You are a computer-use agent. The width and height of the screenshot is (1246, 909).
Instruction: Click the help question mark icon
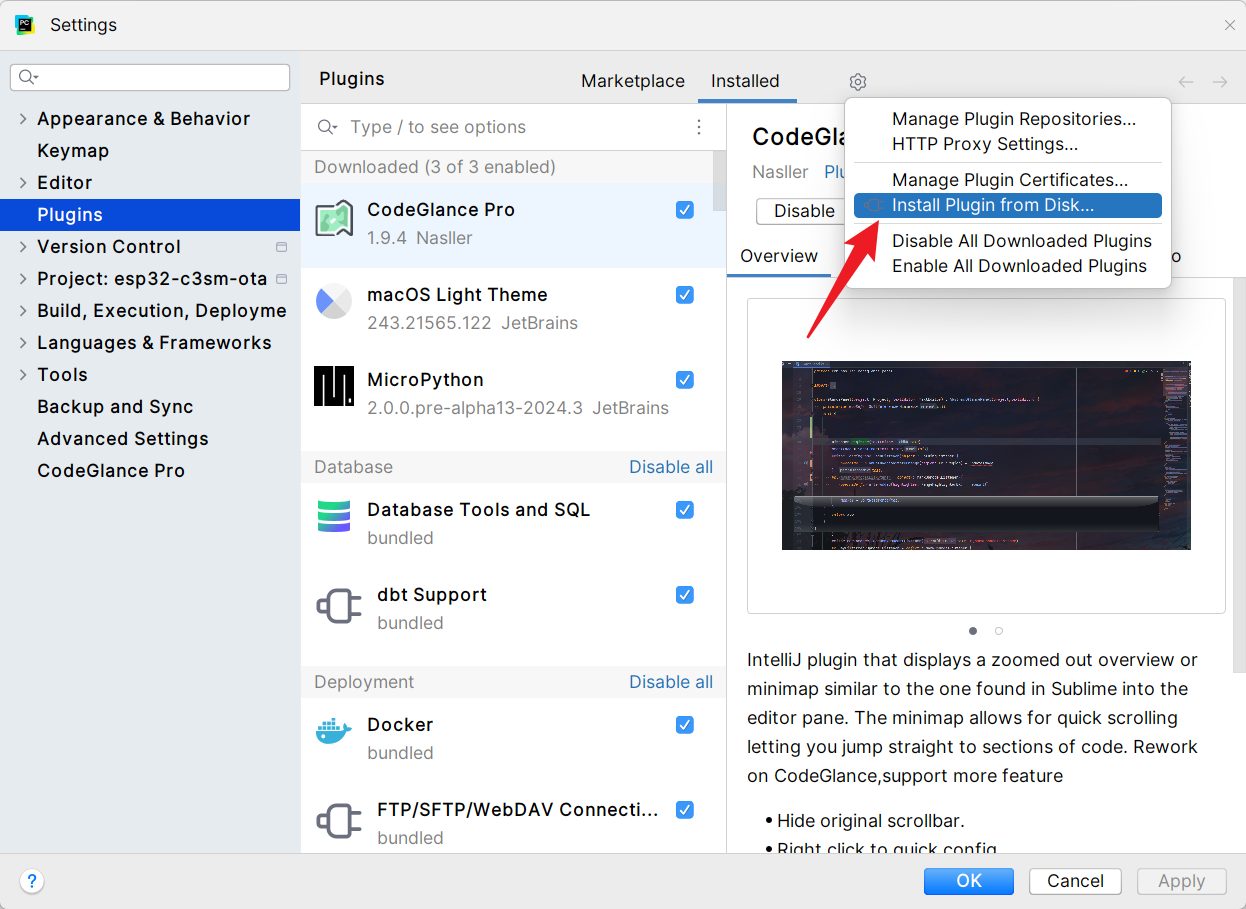coord(31,881)
